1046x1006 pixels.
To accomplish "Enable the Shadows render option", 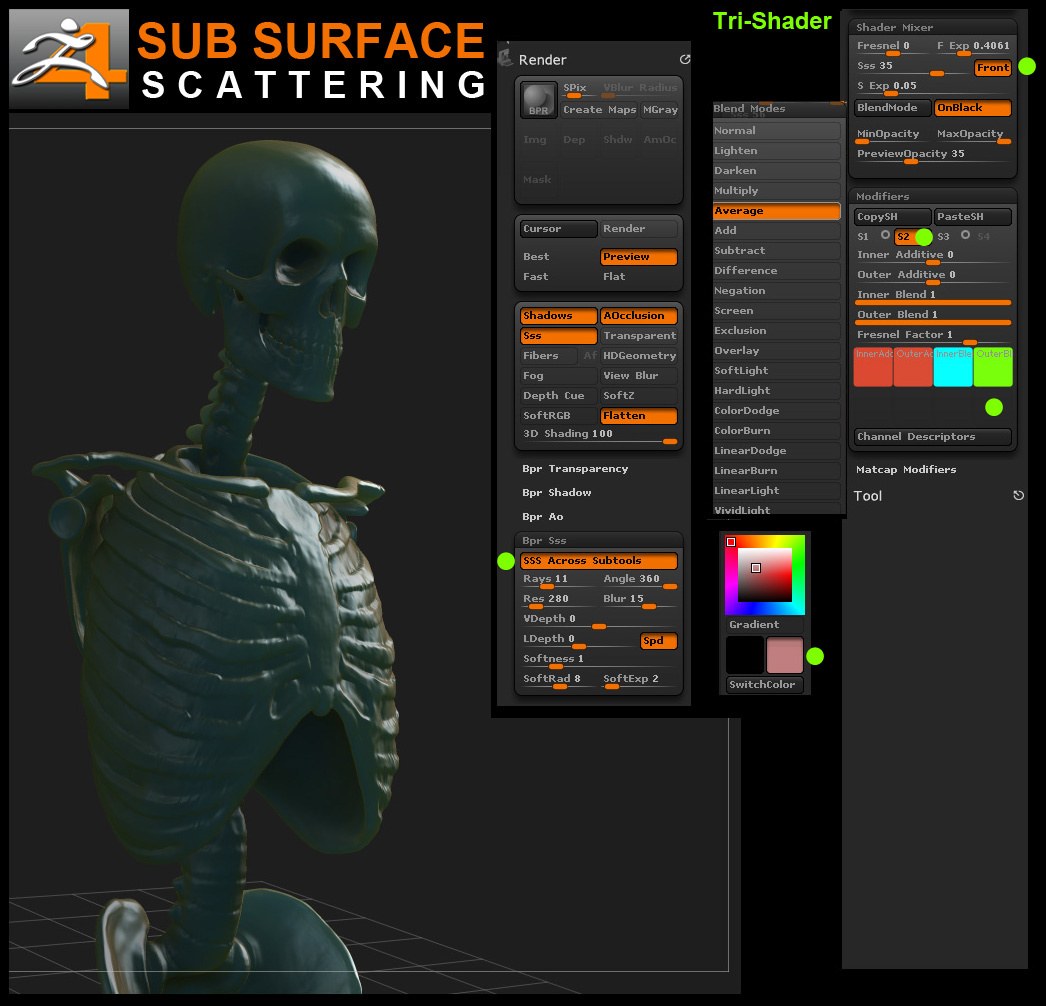I will click(x=558, y=316).
